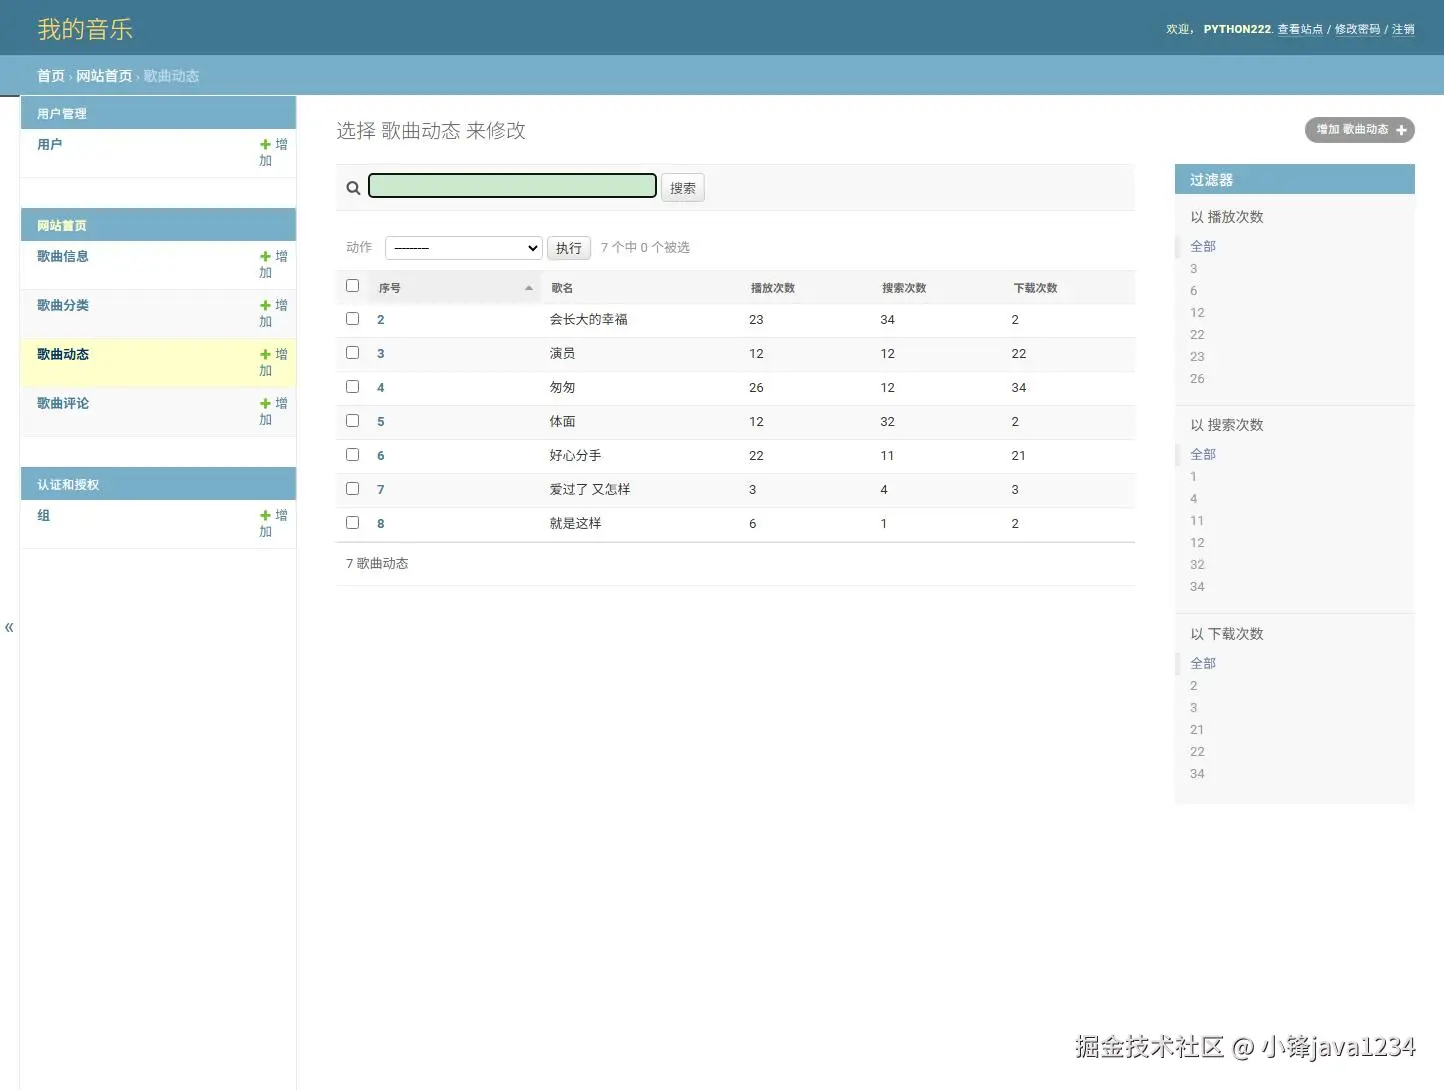This screenshot has width=1444, height=1090.
Task: Open 歌曲信息 in the sidebar
Action: (63, 257)
